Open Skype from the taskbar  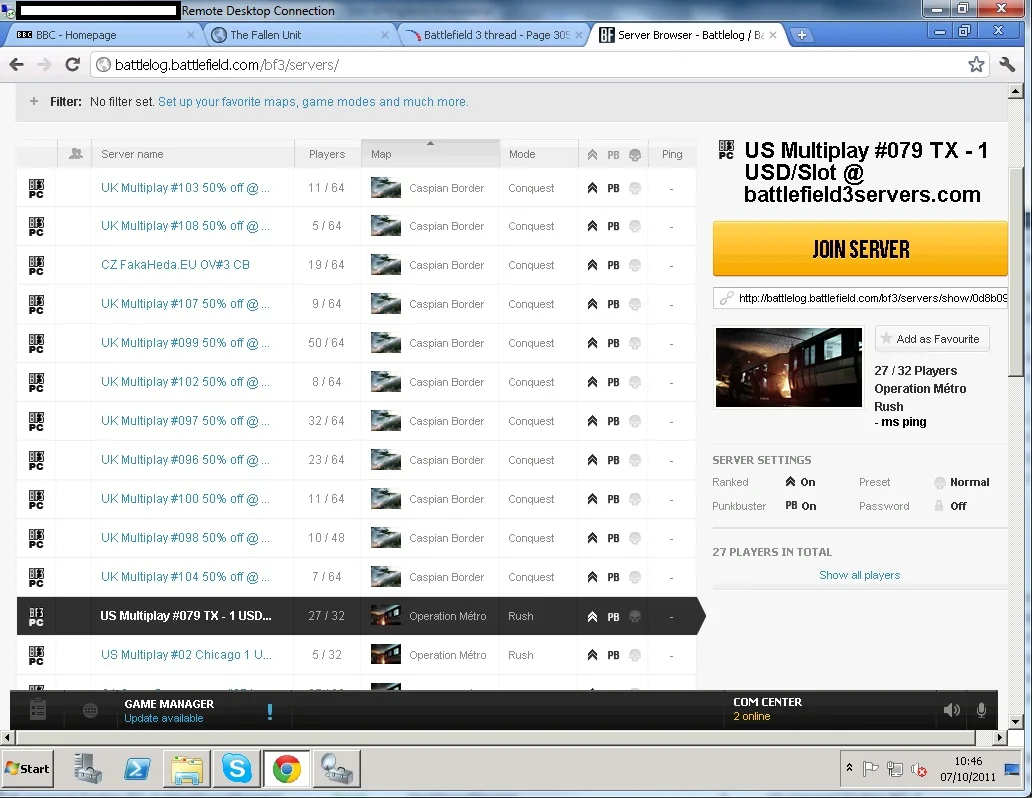click(237, 768)
